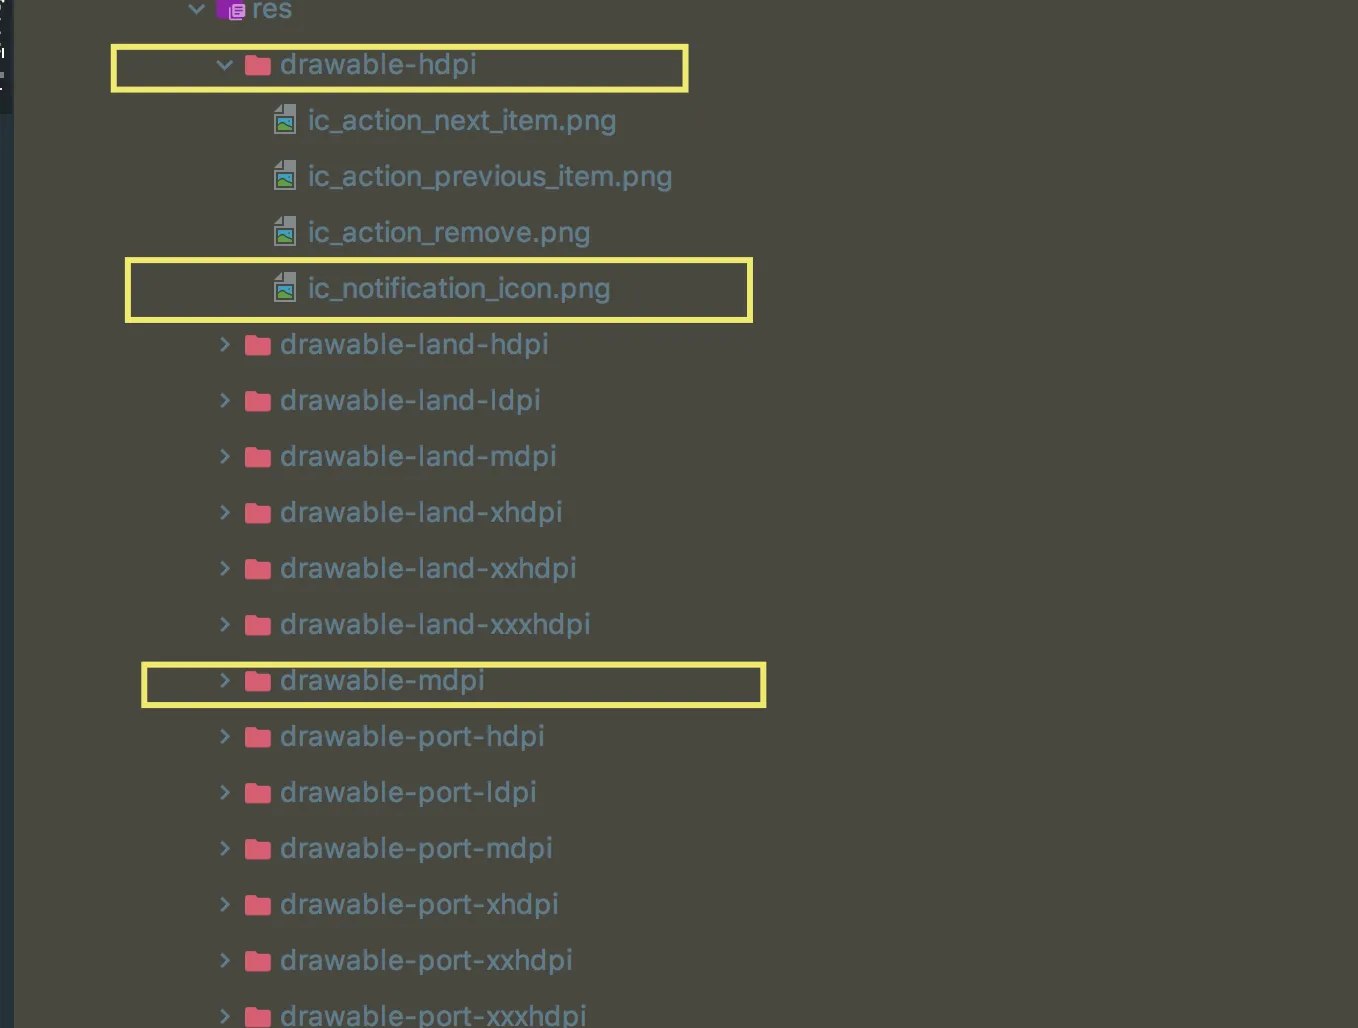Expand the drawable-port-xhdpi folder arrow
This screenshot has height=1028, width=1358.
[225, 905]
